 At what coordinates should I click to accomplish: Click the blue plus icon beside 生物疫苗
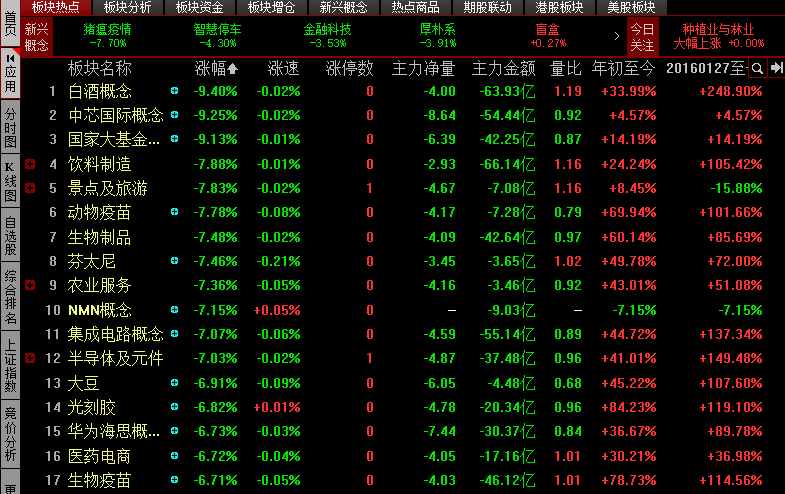174,479
